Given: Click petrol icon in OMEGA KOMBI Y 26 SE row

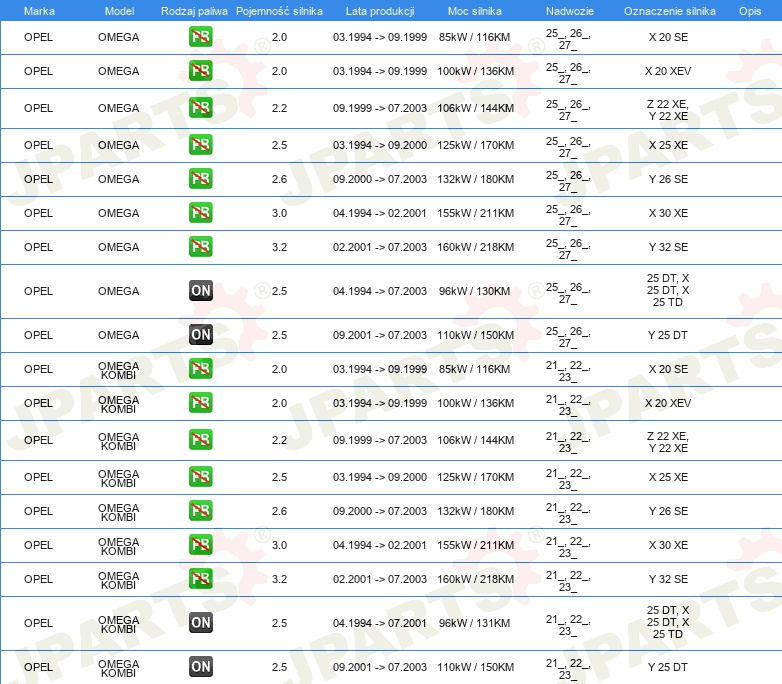Looking at the screenshot, I should pos(200,510).
